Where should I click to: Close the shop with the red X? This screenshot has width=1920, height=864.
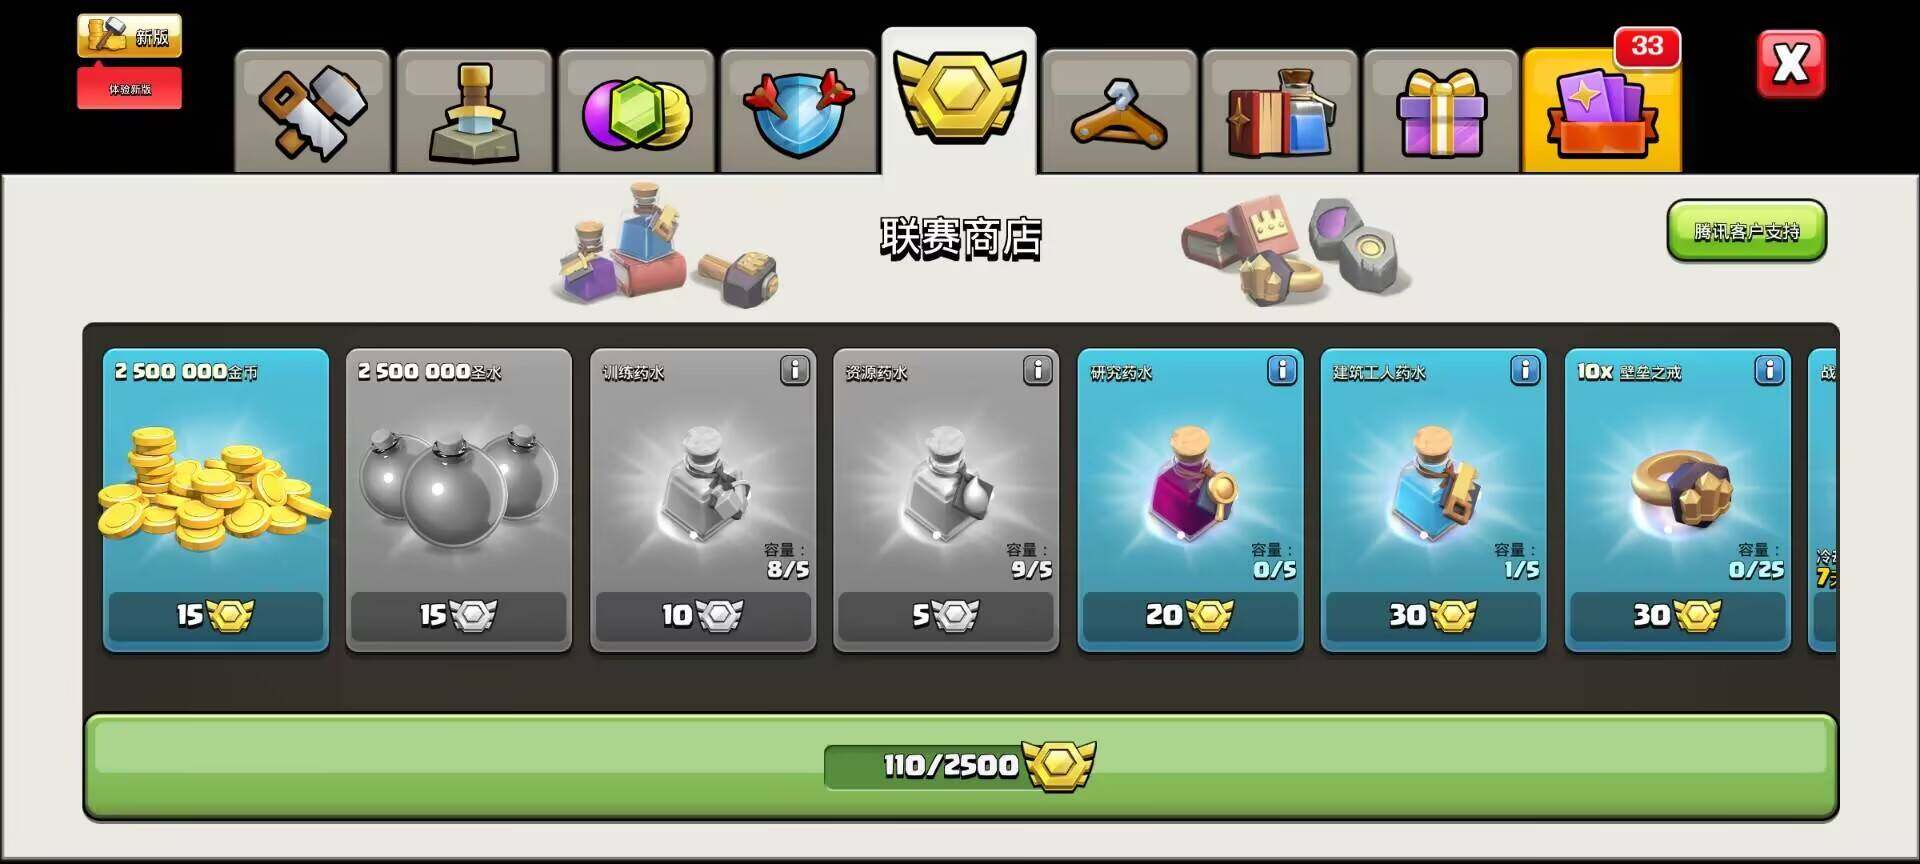[1790, 64]
